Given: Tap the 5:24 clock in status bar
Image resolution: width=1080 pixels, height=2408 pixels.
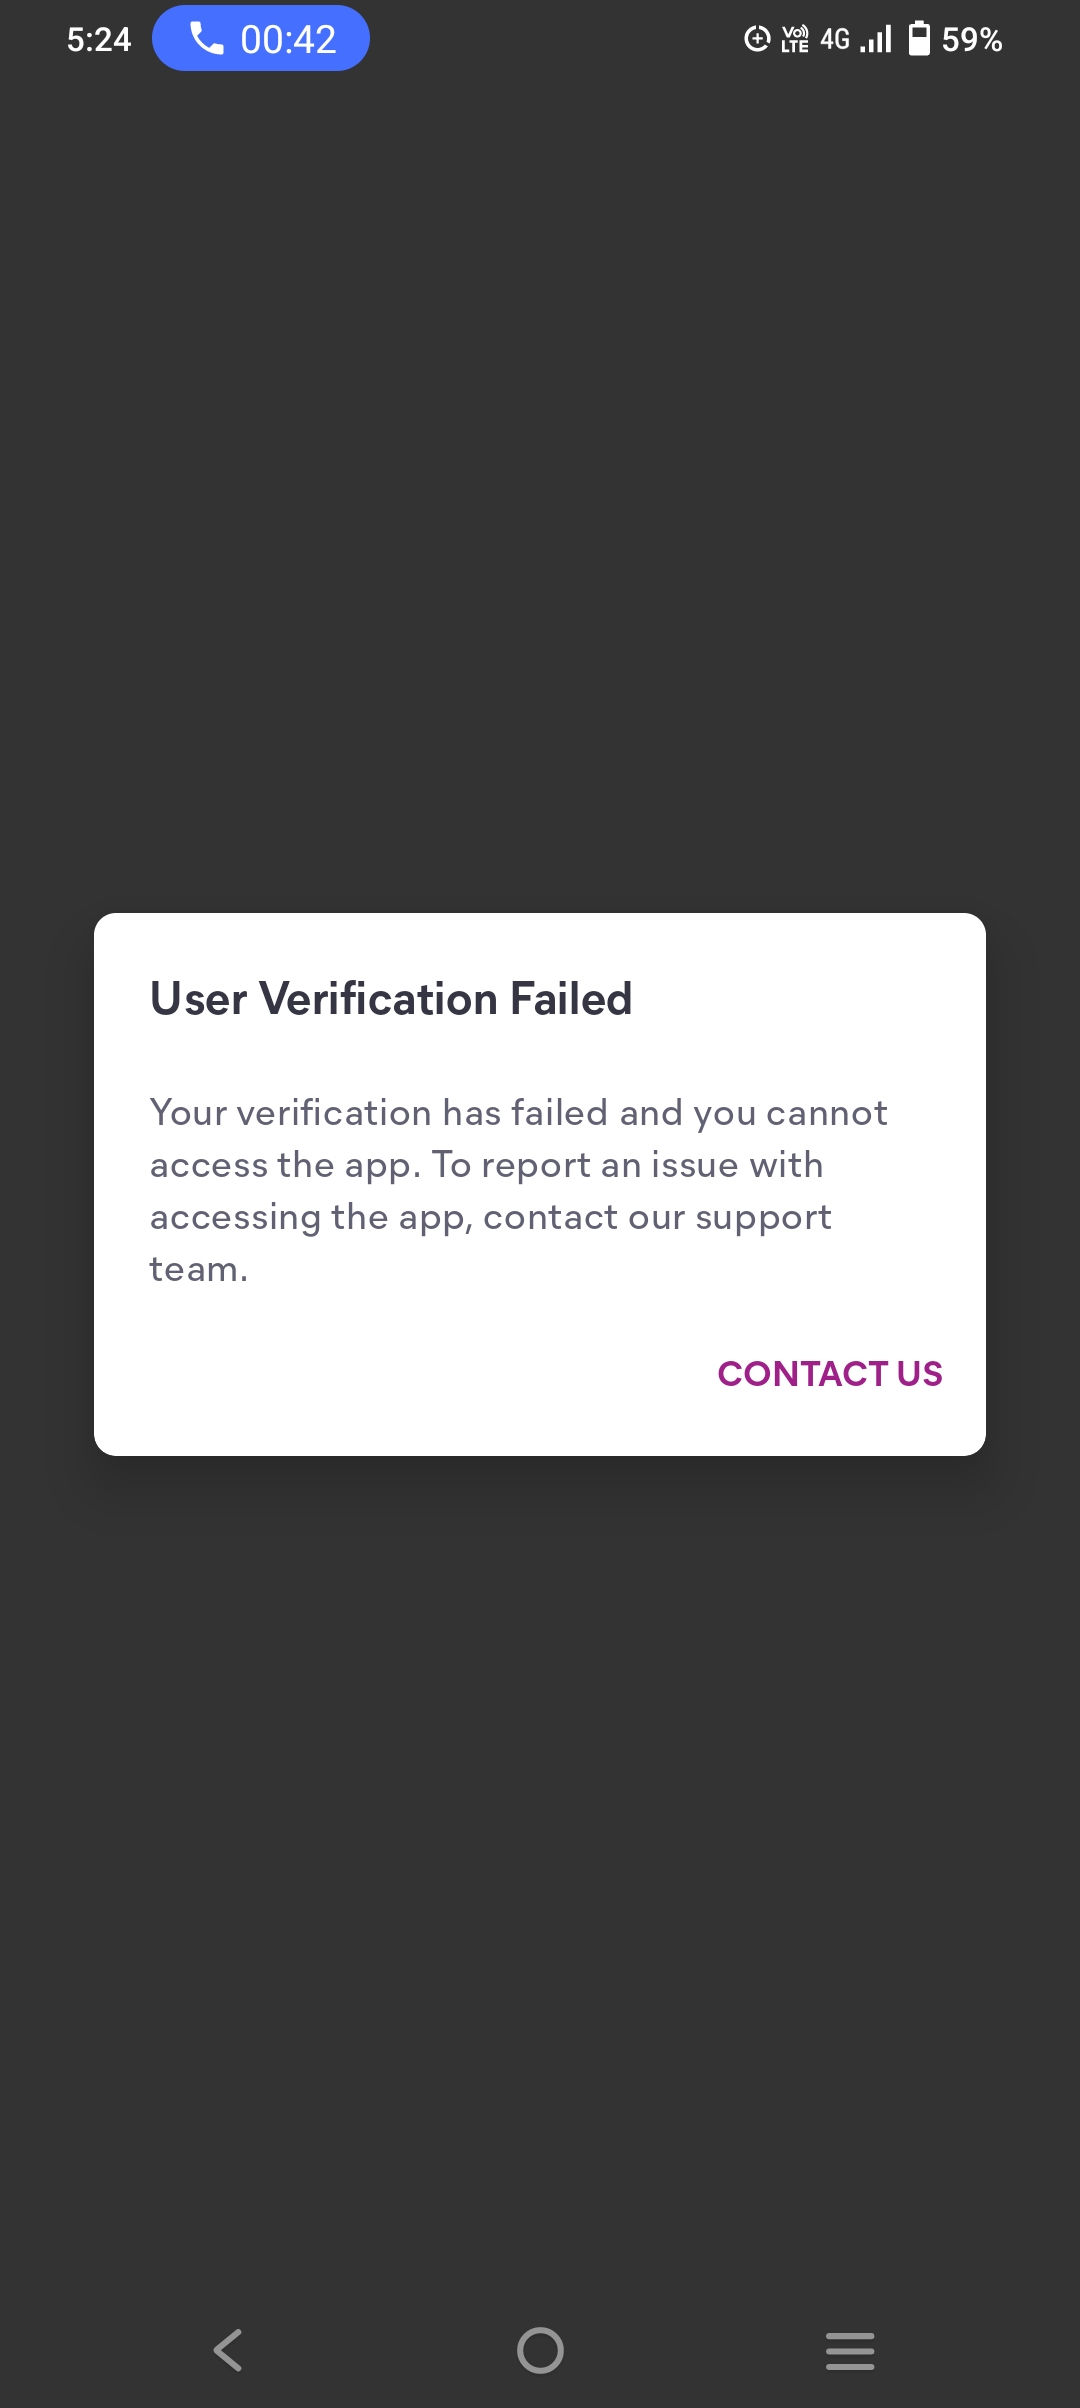Looking at the screenshot, I should [x=99, y=39].
